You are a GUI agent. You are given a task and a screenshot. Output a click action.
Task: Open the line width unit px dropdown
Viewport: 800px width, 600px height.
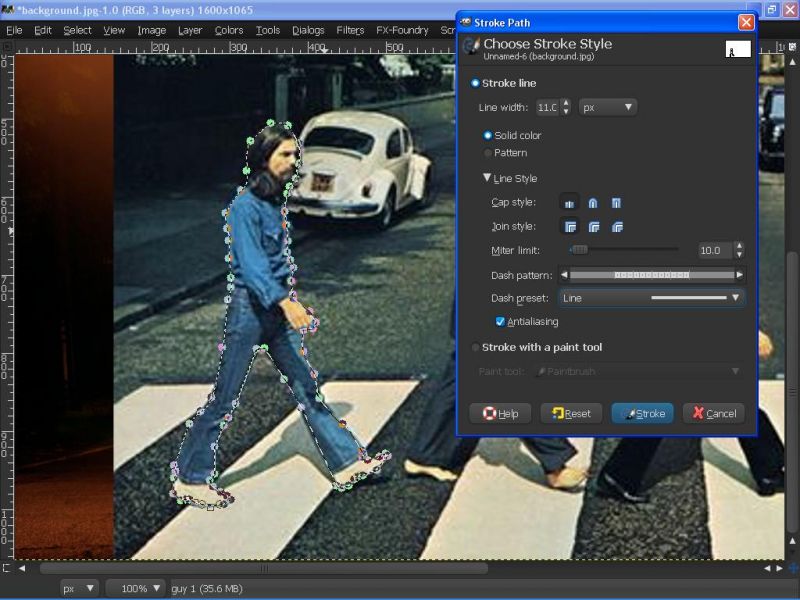[x=607, y=107]
